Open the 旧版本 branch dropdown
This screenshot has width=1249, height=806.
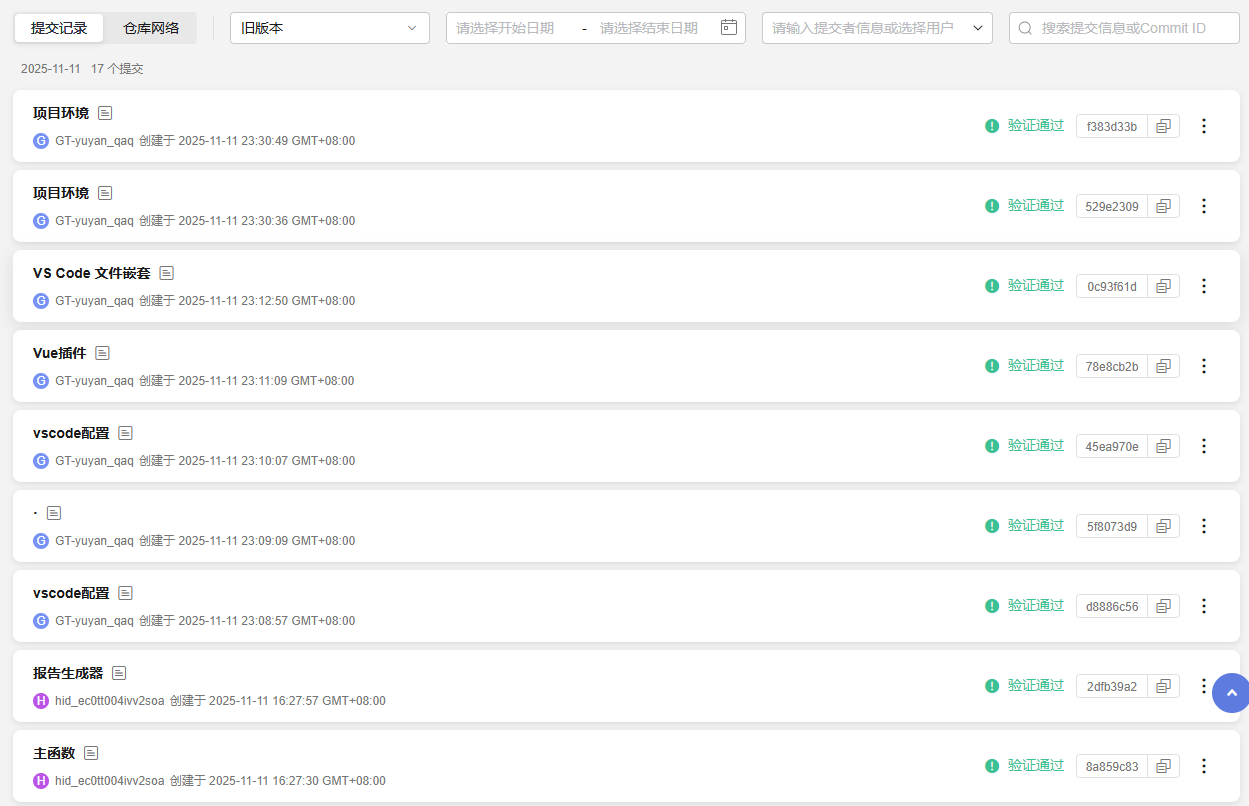(x=330, y=28)
